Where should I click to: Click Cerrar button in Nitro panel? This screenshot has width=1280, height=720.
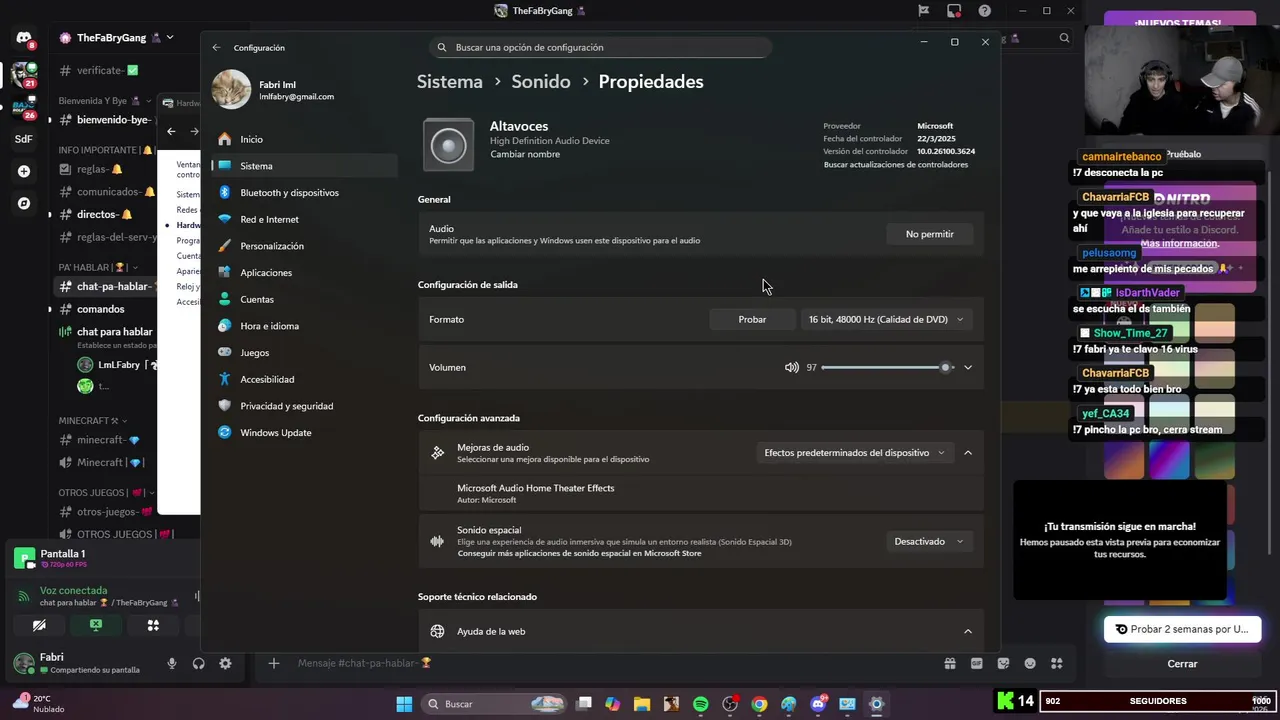(x=1182, y=664)
